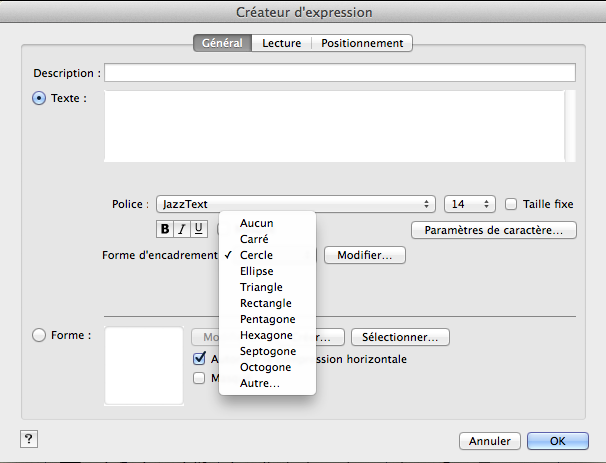606x463 pixels.
Task: Toggle Underline text style button
Action: [199, 229]
